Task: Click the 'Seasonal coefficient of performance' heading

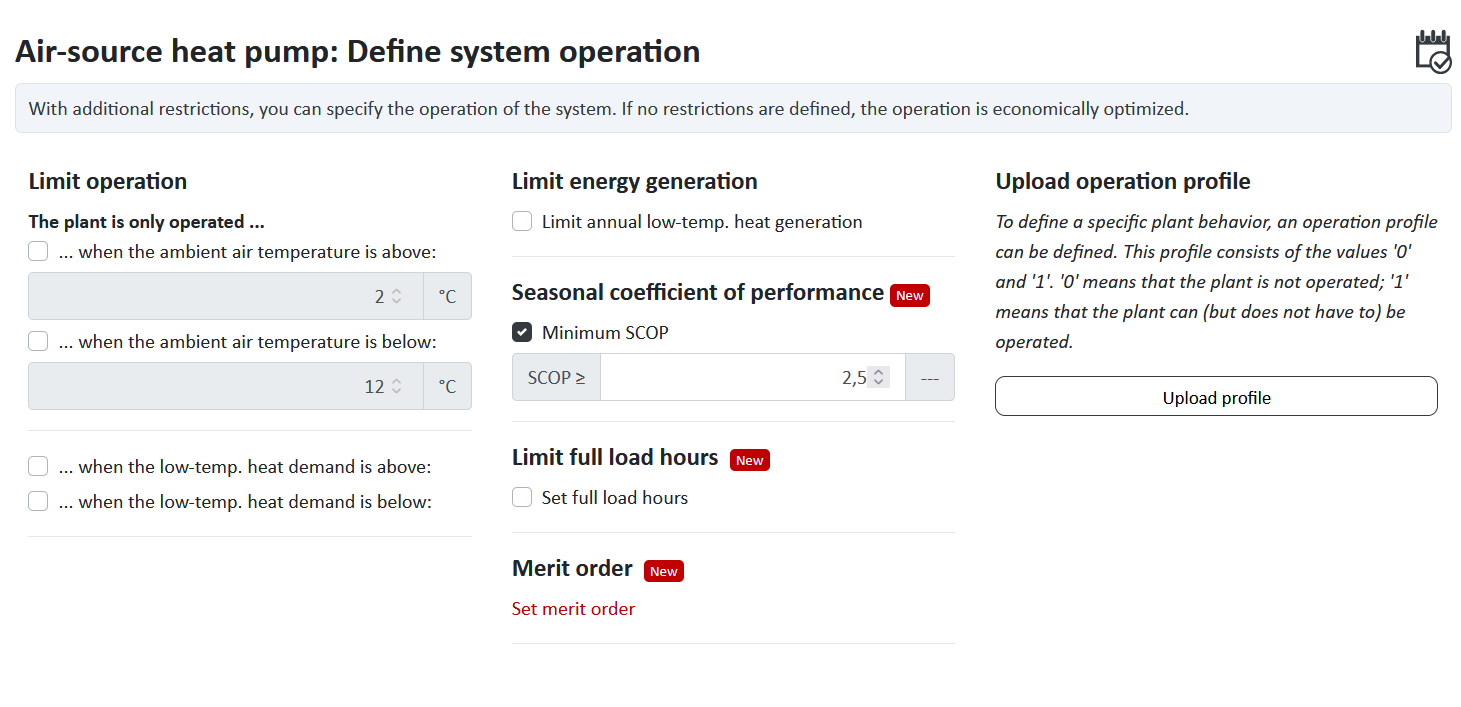Action: click(x=698, y=292)
